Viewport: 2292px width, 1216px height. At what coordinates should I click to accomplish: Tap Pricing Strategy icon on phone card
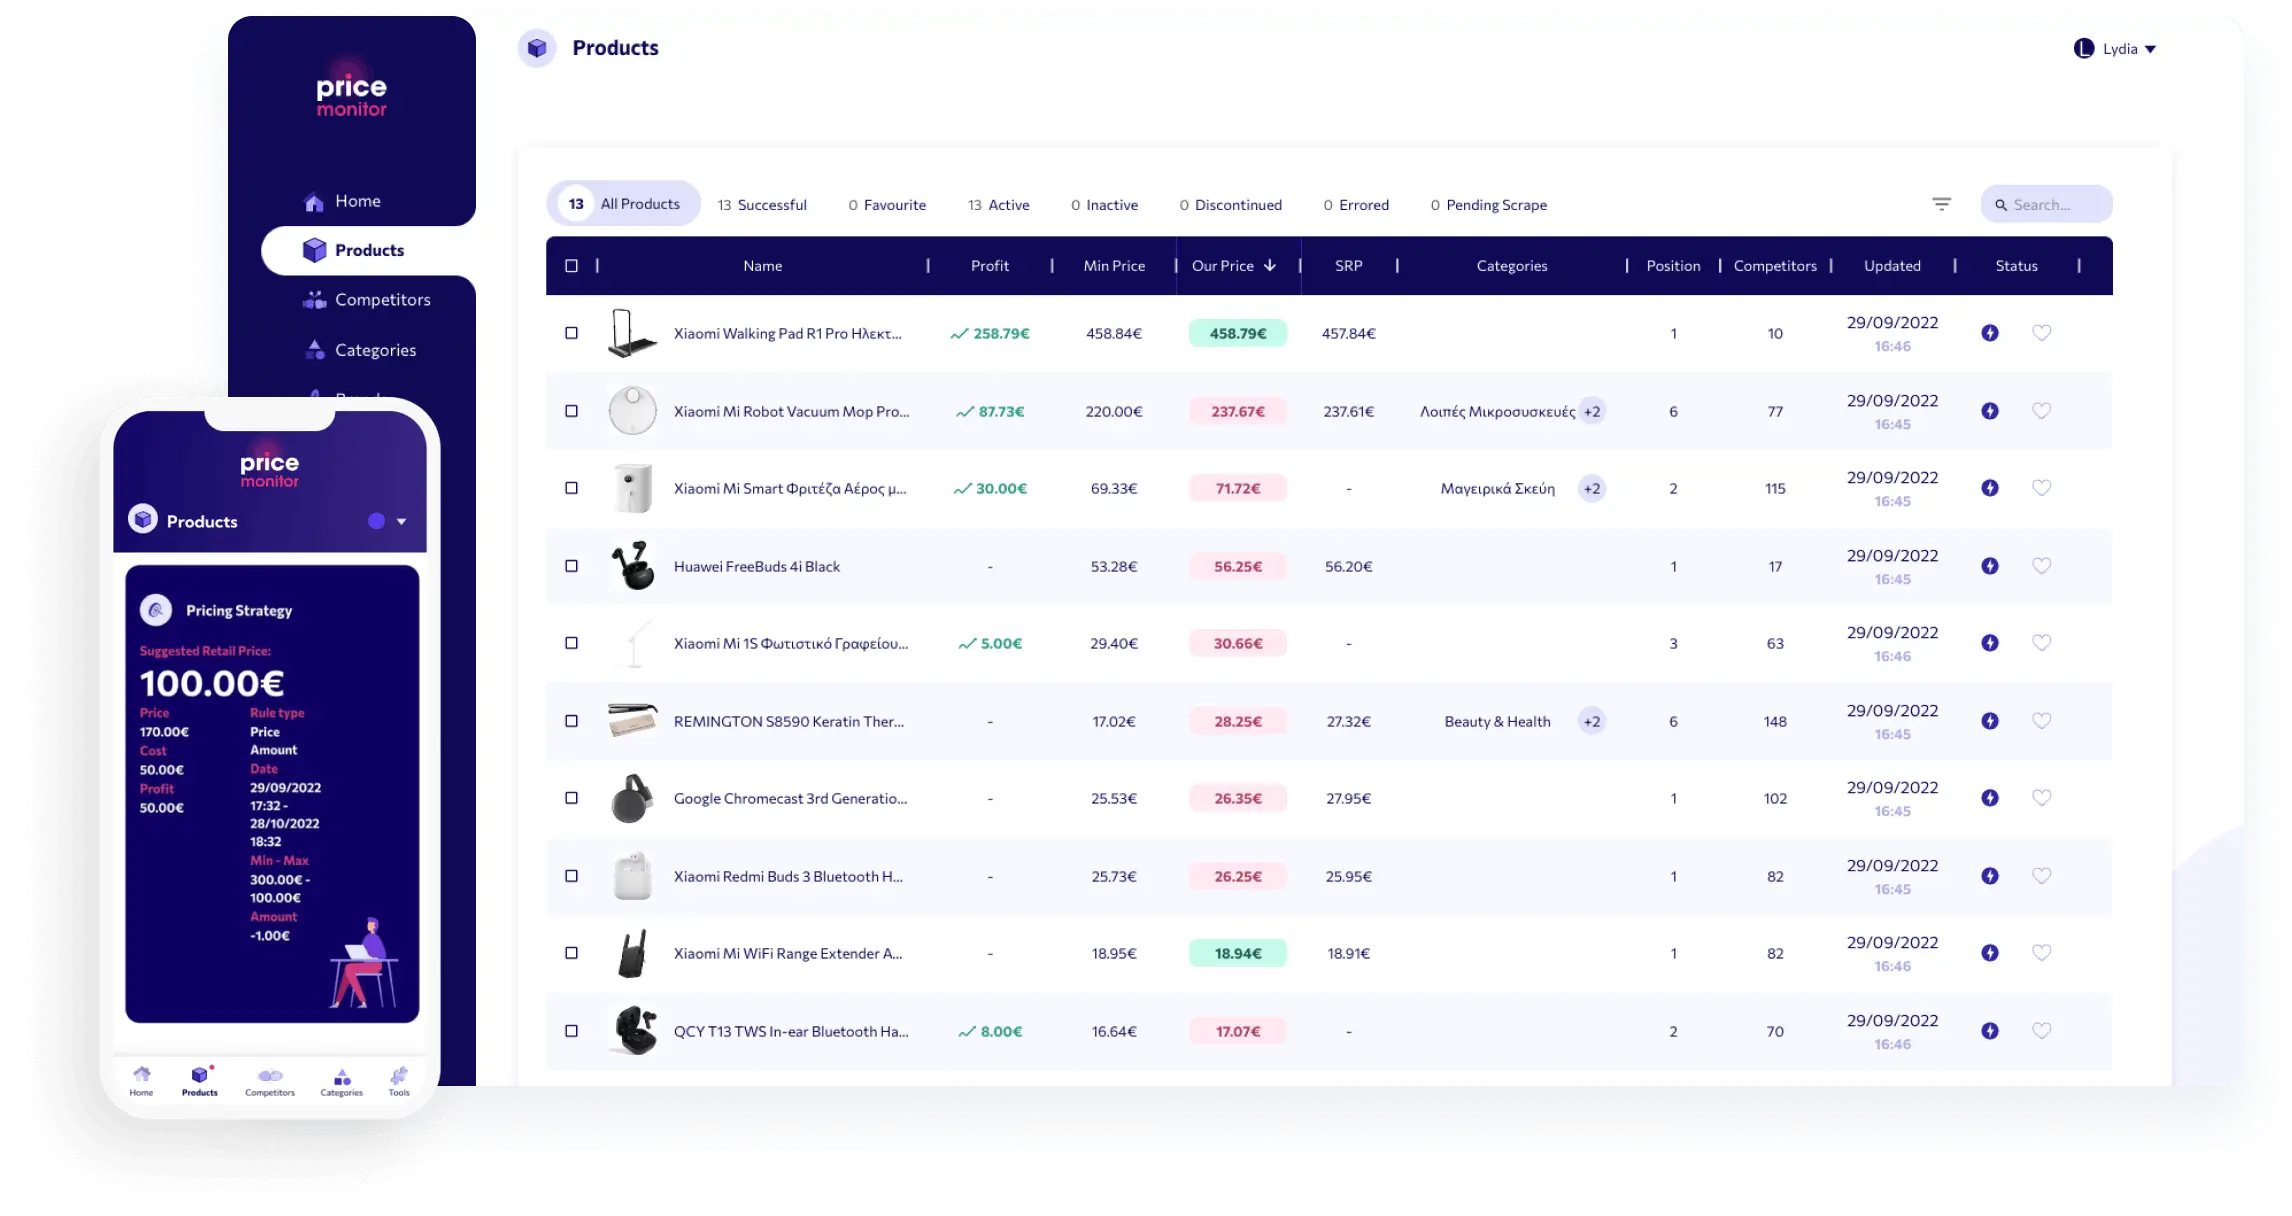156,610
